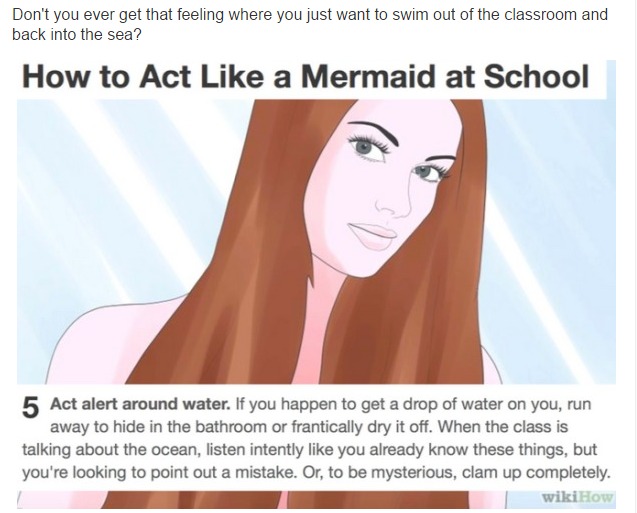
Task: Click the woman's right eyebrow
Action: click(x=373, y=130)
